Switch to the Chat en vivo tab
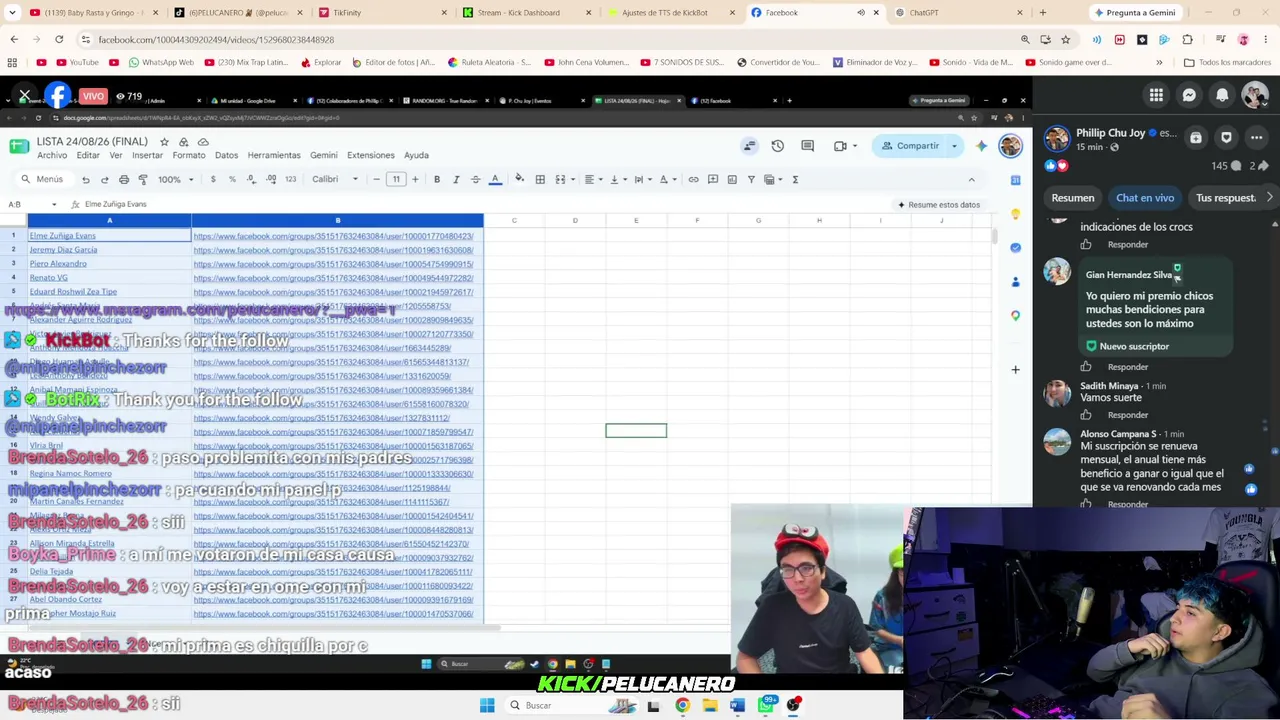This screenshot has width=1280, height=720. [x=1145, y=198]
